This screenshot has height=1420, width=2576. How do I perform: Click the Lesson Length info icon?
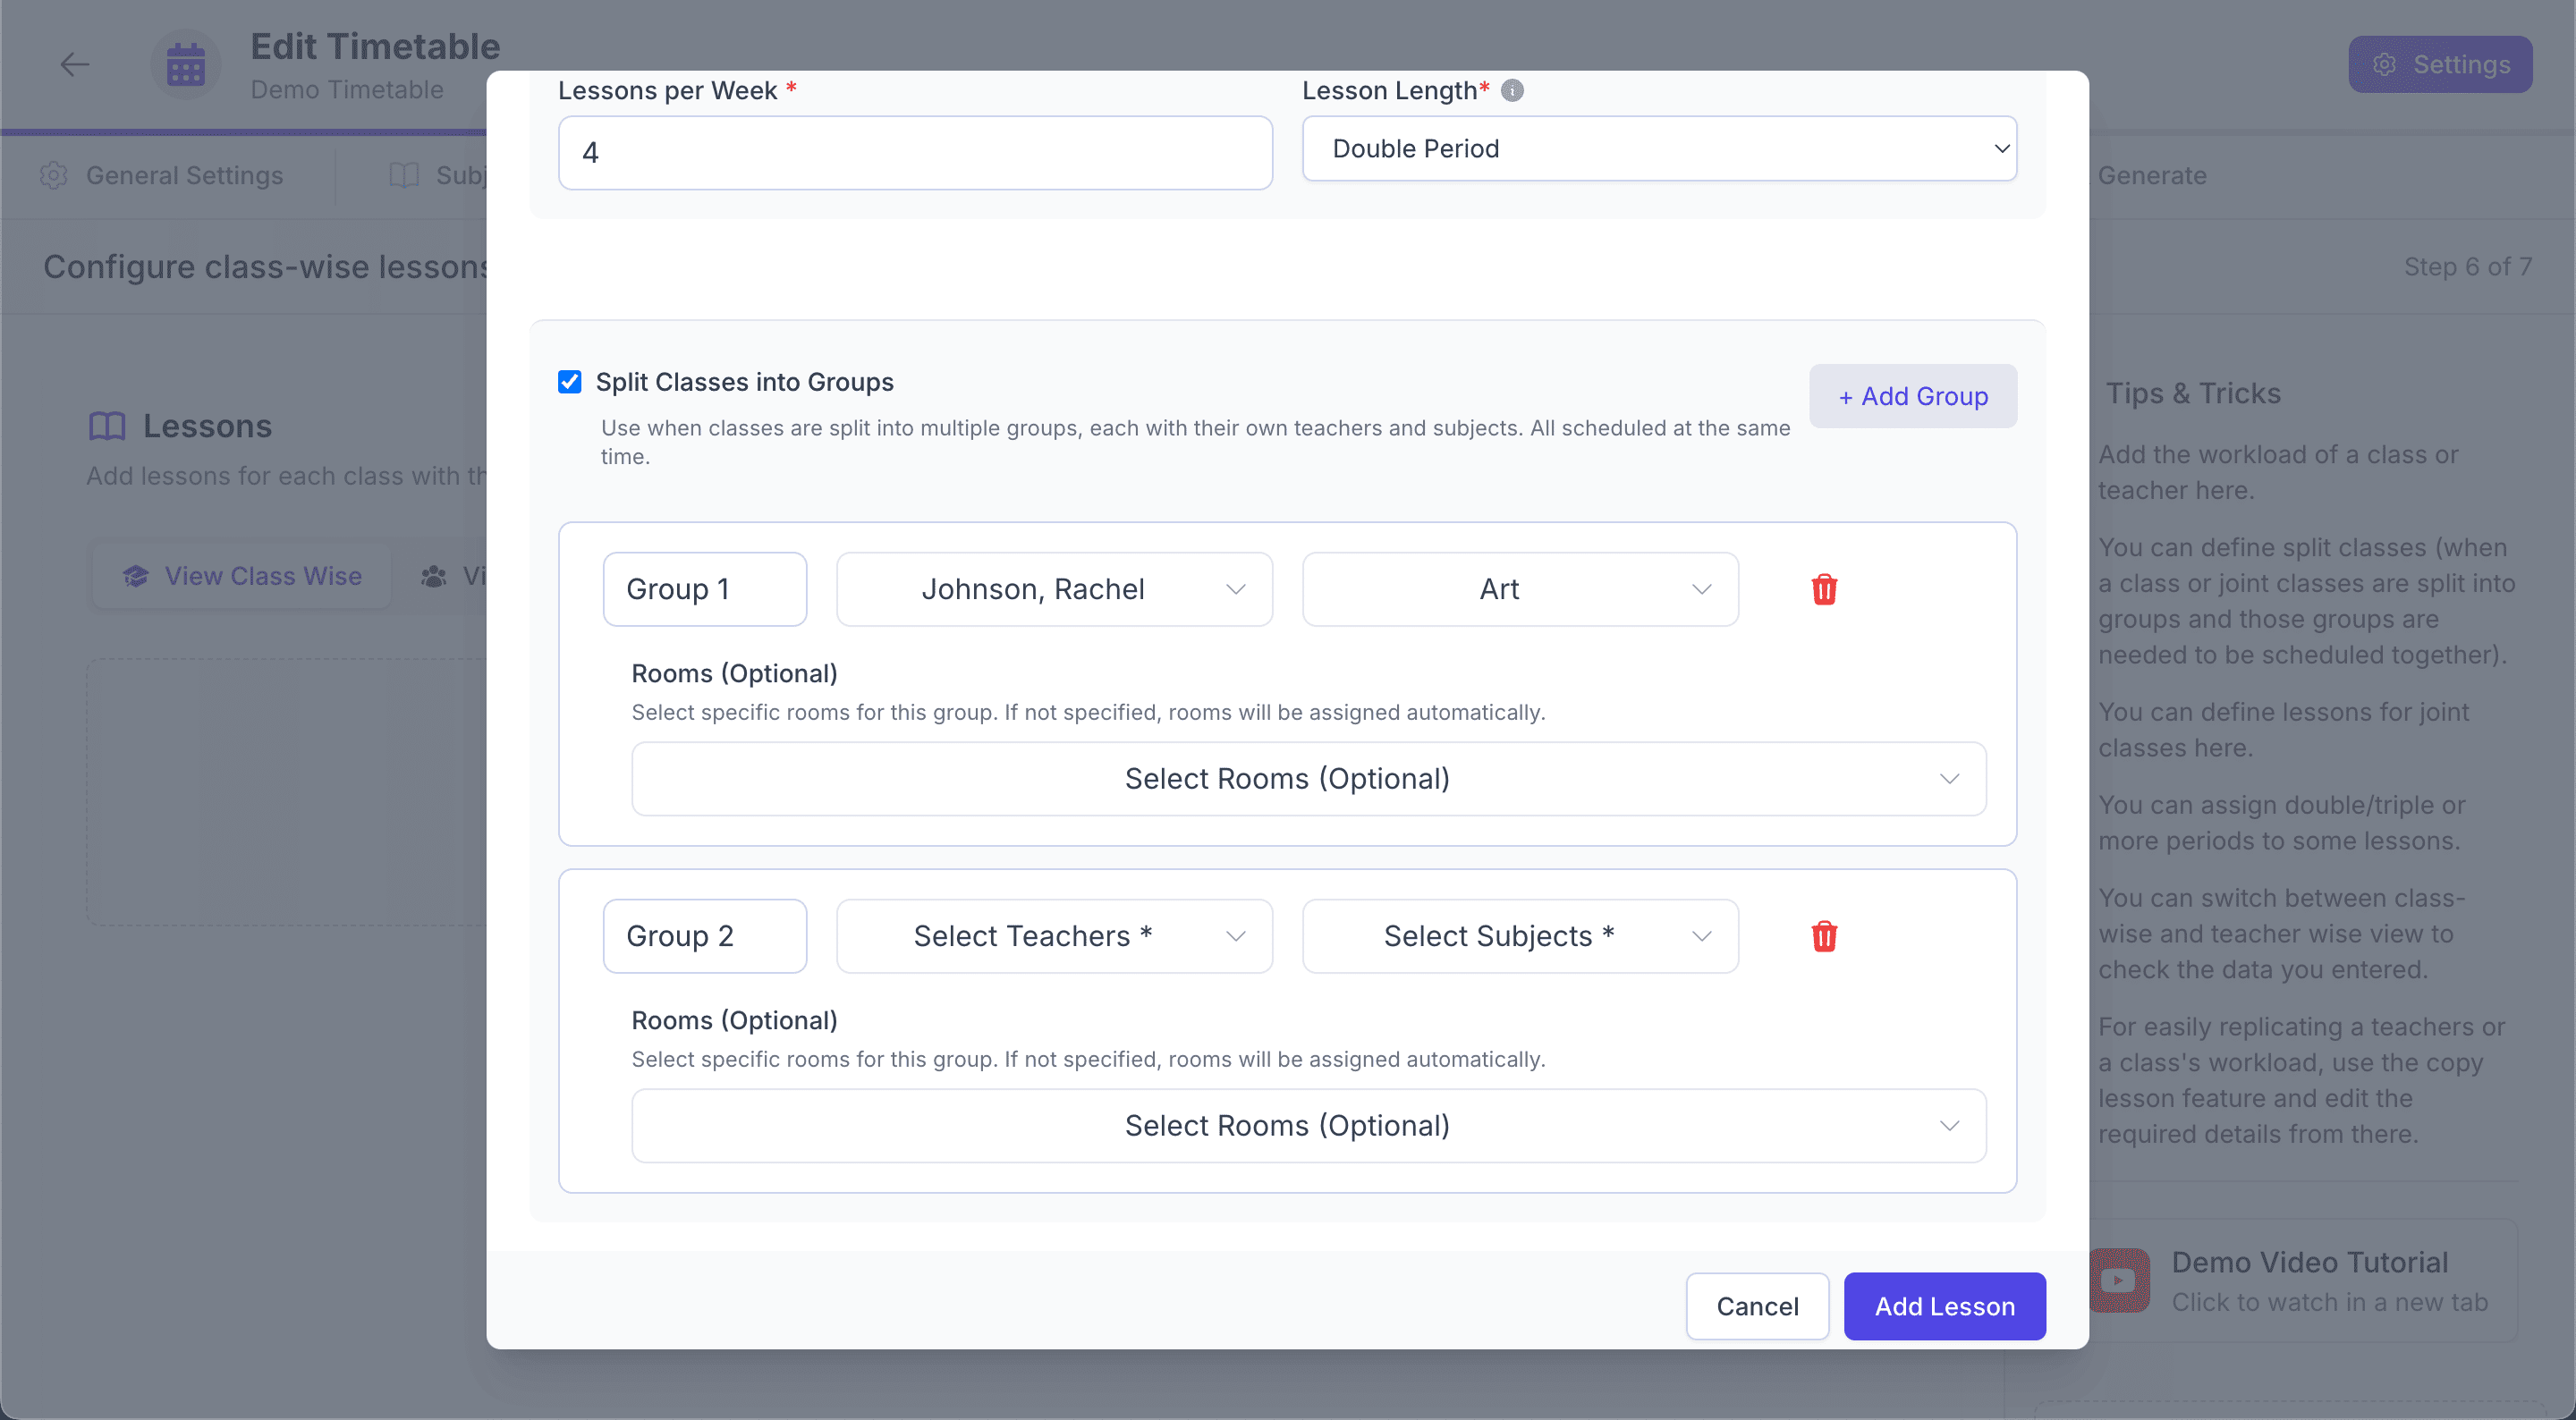click(x=1512, y=91)
